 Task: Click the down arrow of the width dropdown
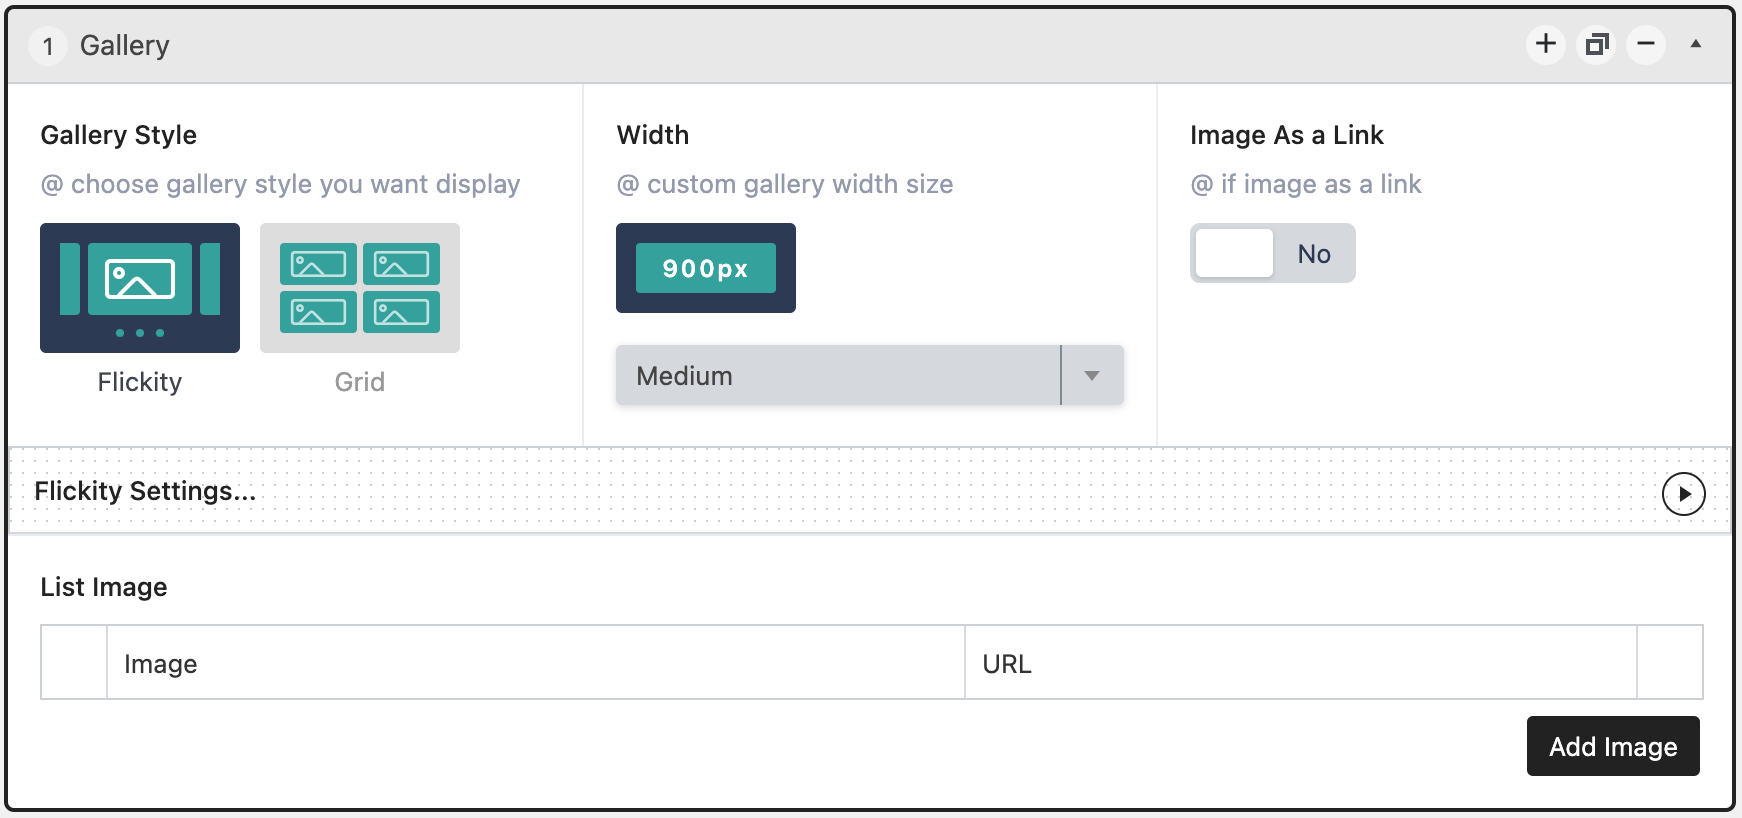pos(1092,376)
